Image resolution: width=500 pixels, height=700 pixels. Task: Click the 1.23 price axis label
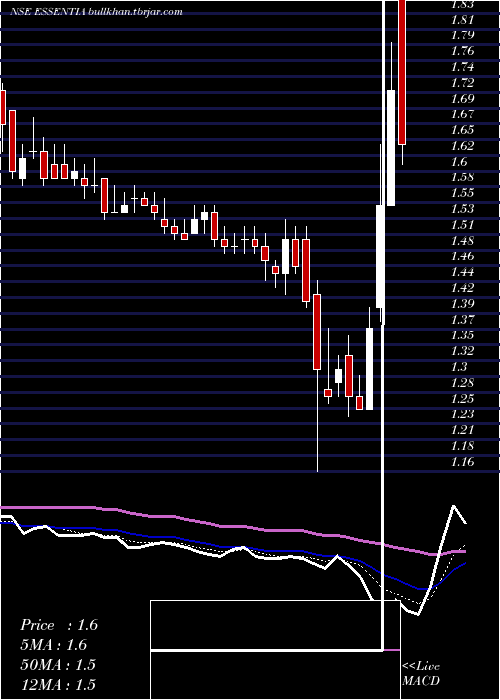pos(462,414)
